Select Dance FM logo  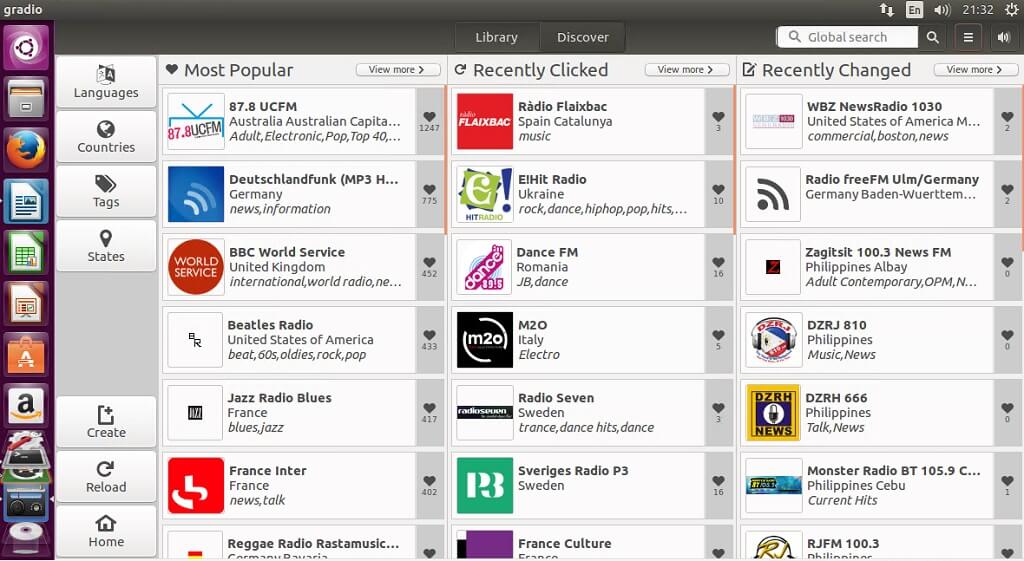click(485, 266)
